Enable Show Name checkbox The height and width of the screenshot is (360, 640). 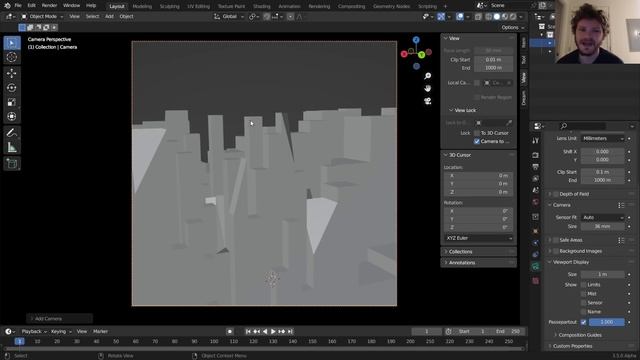[584, 311]
